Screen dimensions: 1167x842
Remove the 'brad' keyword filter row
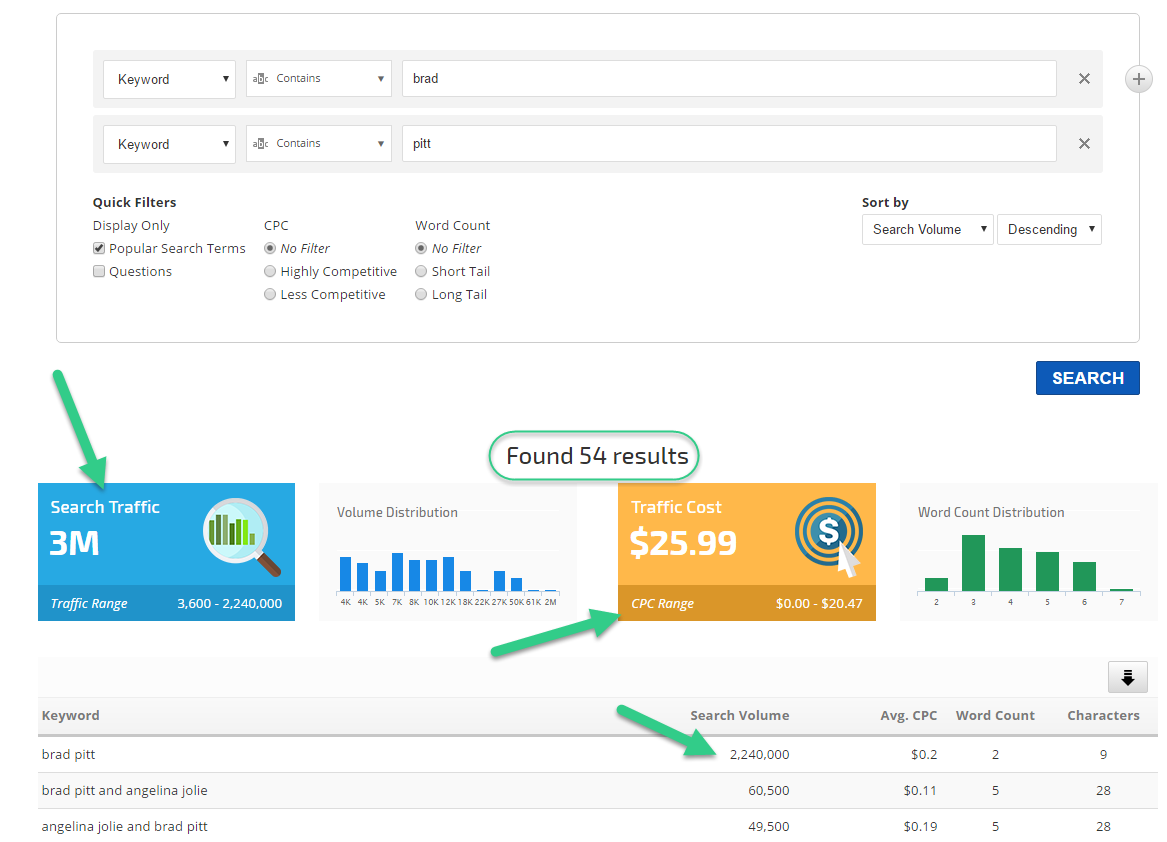1084,79
